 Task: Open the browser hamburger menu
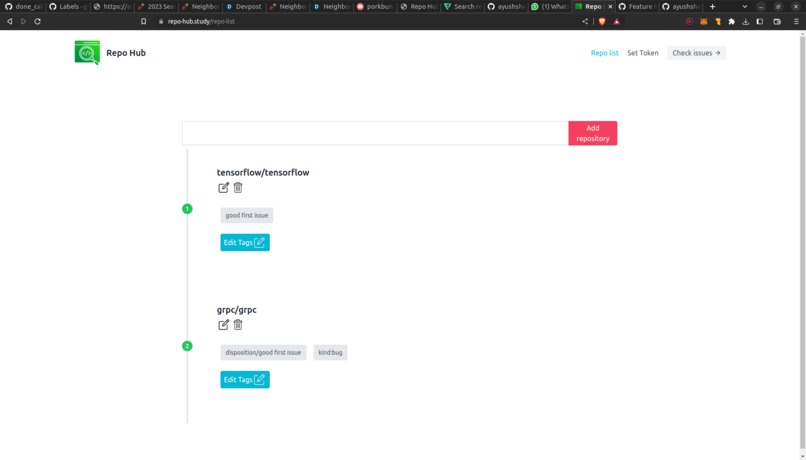[x=796, y=22]
